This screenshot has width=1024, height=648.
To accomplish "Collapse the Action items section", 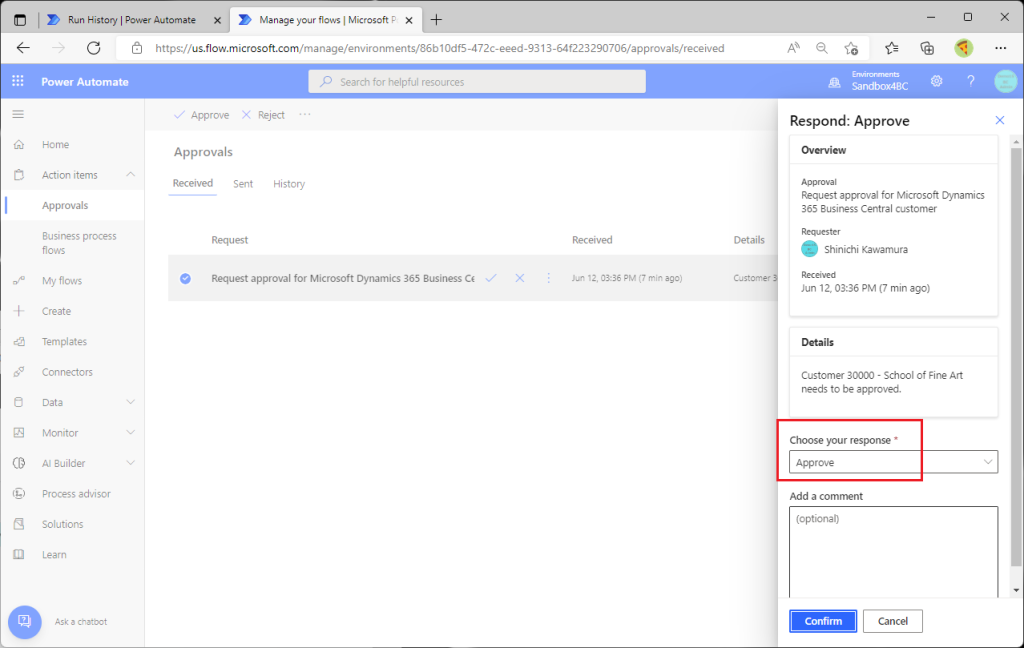I will point(131,174).
